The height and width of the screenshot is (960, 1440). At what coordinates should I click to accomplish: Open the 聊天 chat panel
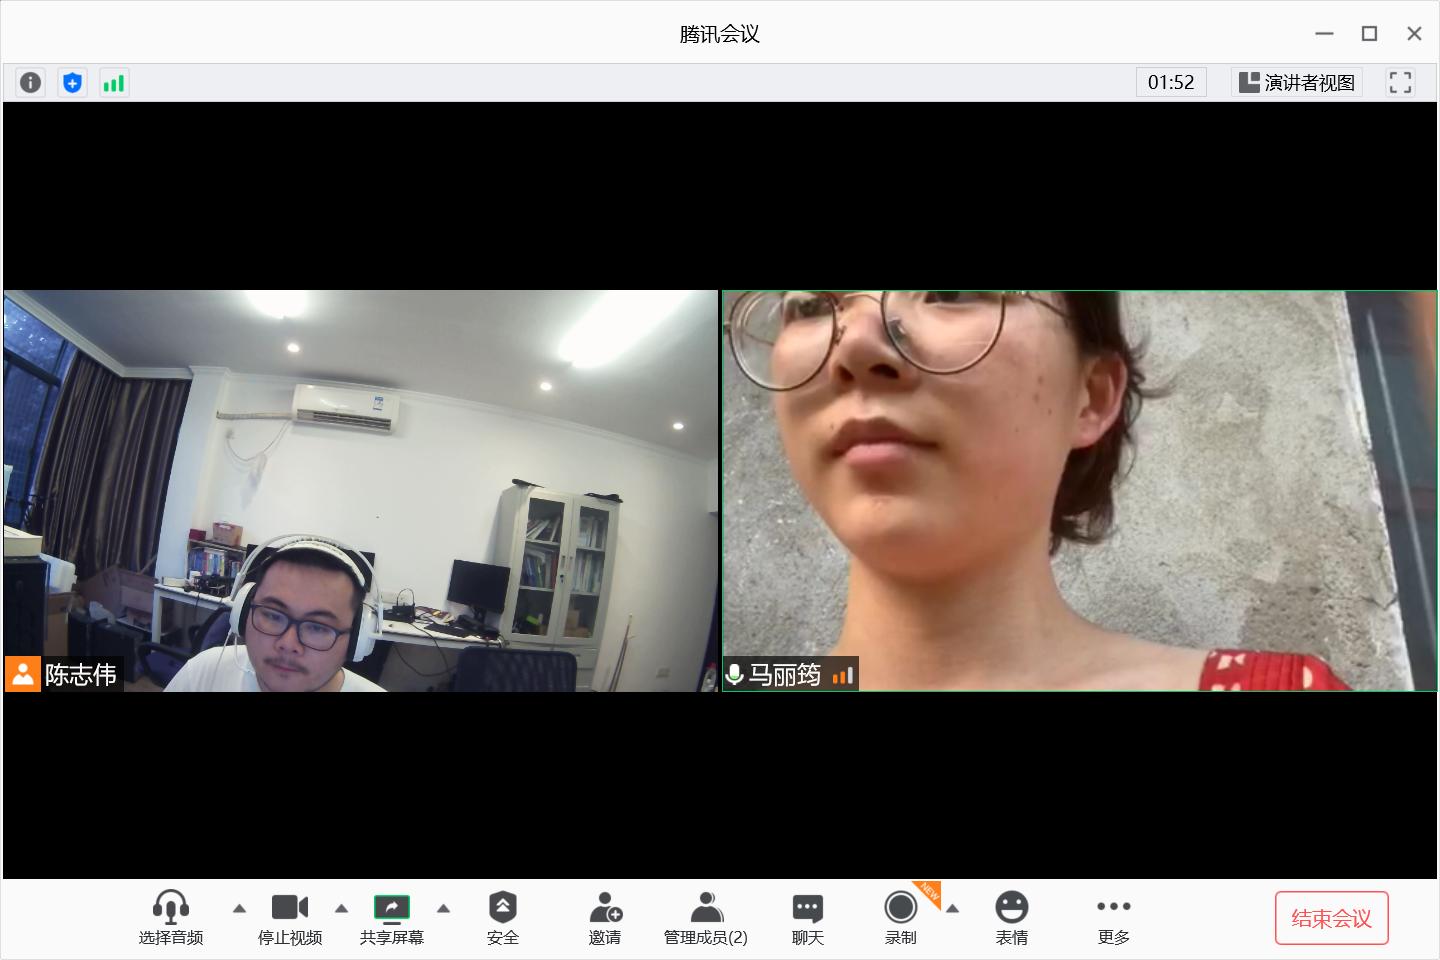(807, 918)
